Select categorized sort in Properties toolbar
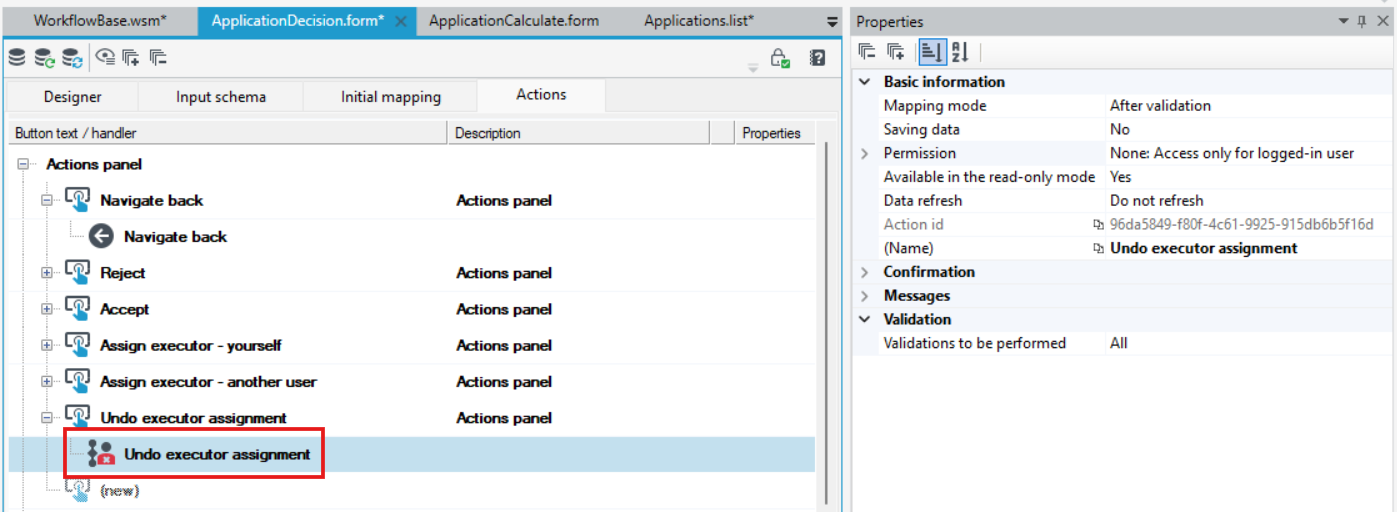1397x512 pixels. (931, 53)
